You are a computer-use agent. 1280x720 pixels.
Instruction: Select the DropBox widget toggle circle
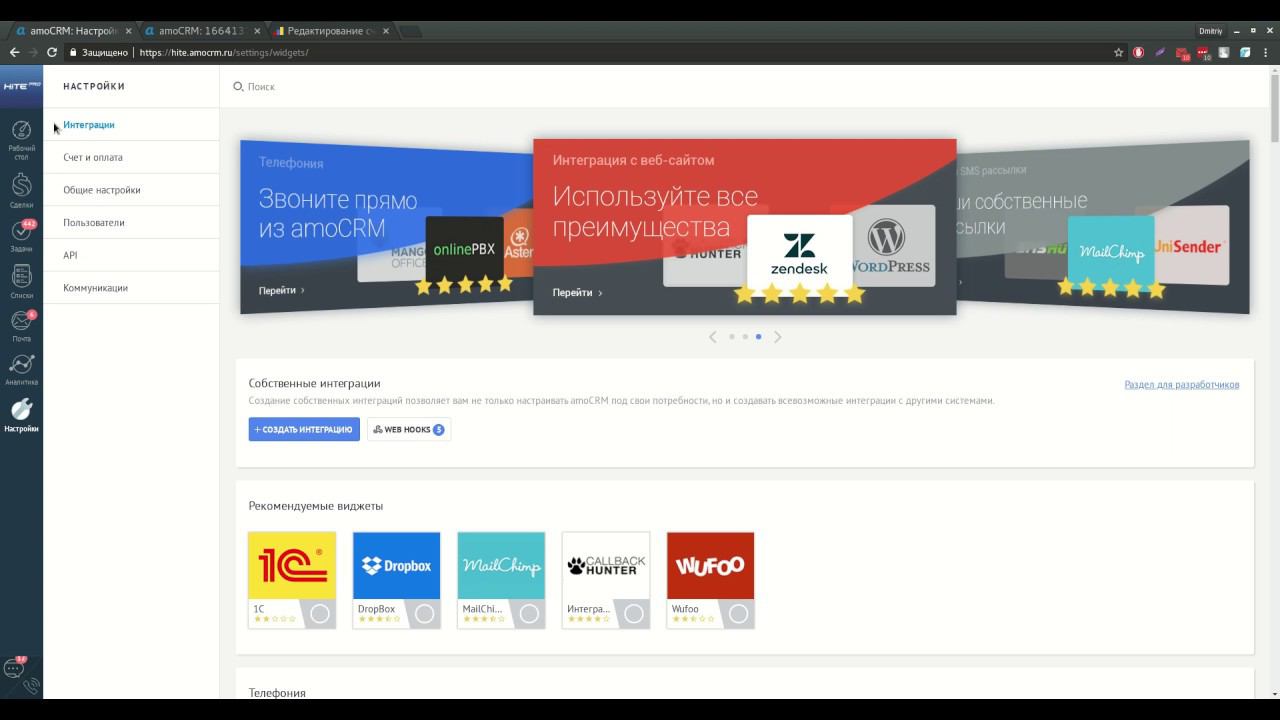pyautogui.click(x=424, y=613)
